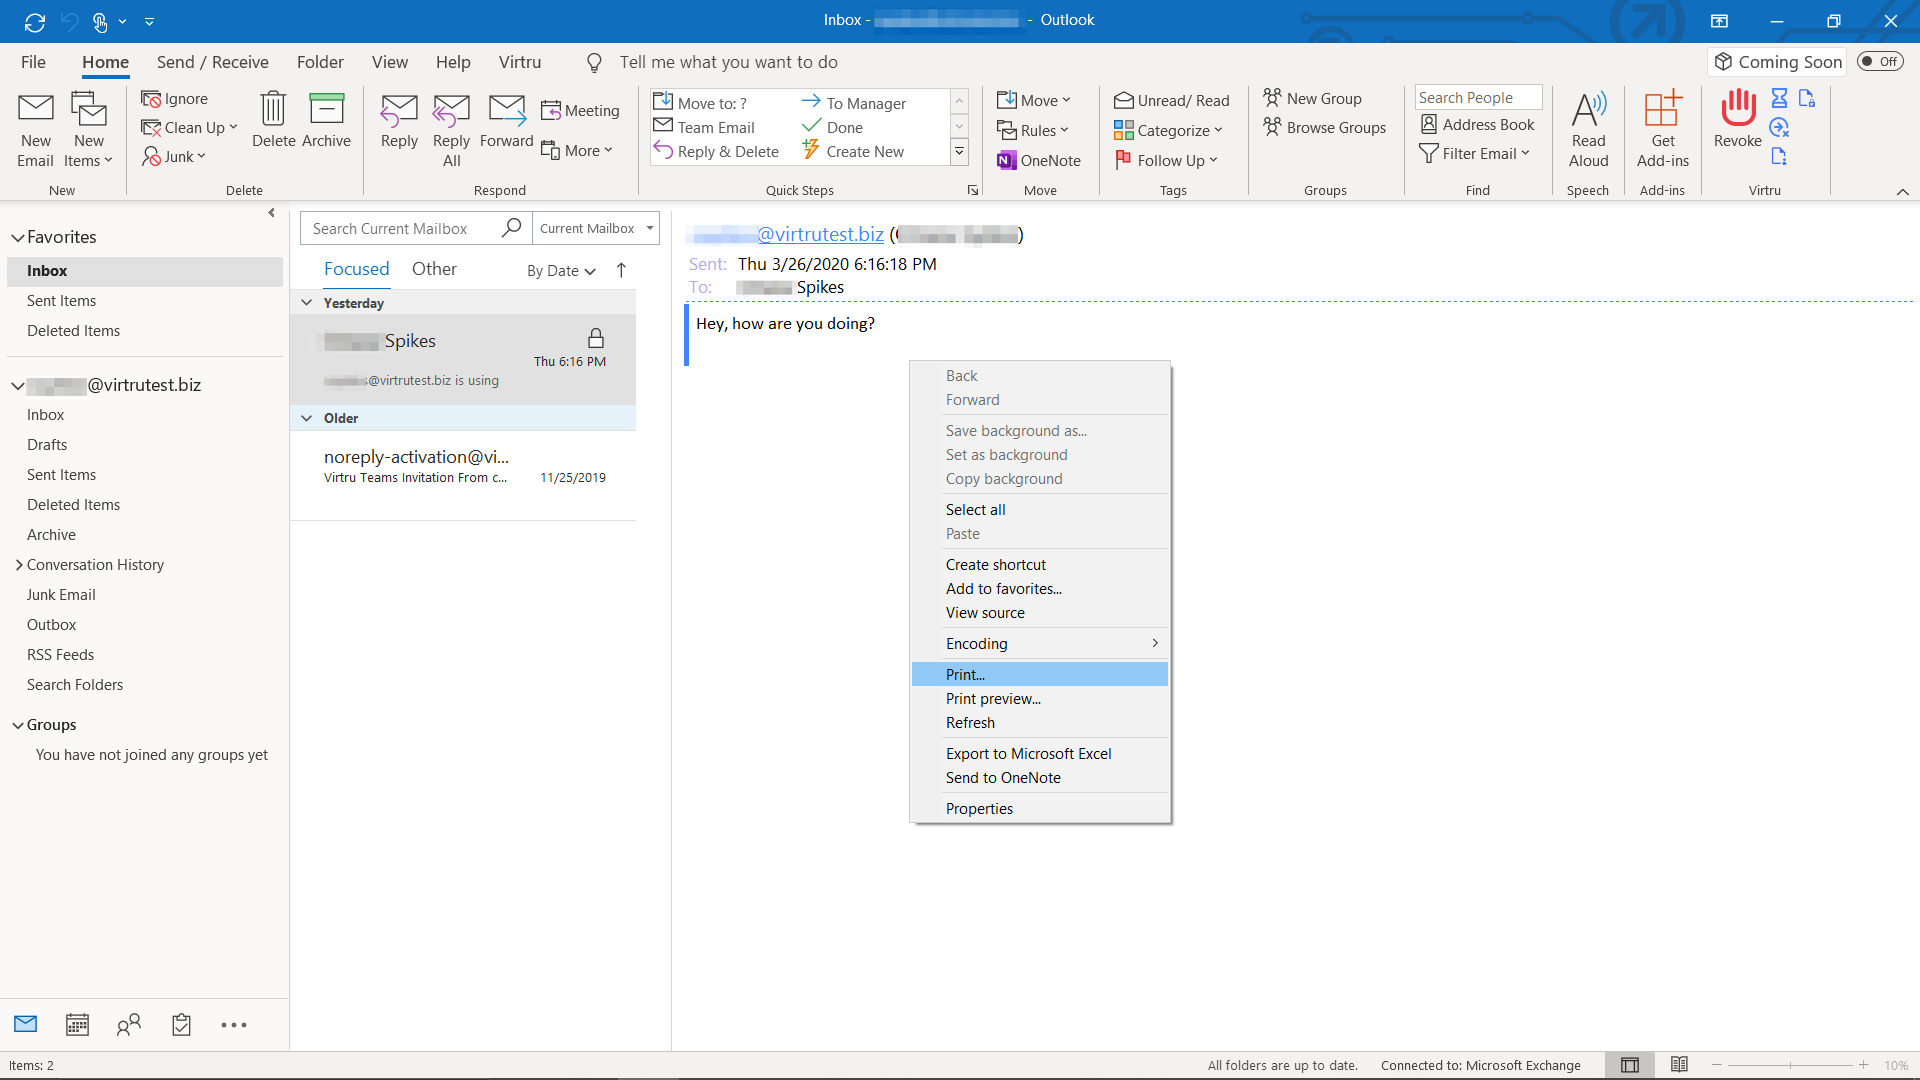Choose Print preview... in context menu
Image resolution: width=1920 pixels, height=1080 pixels.
click(1039, 699)
